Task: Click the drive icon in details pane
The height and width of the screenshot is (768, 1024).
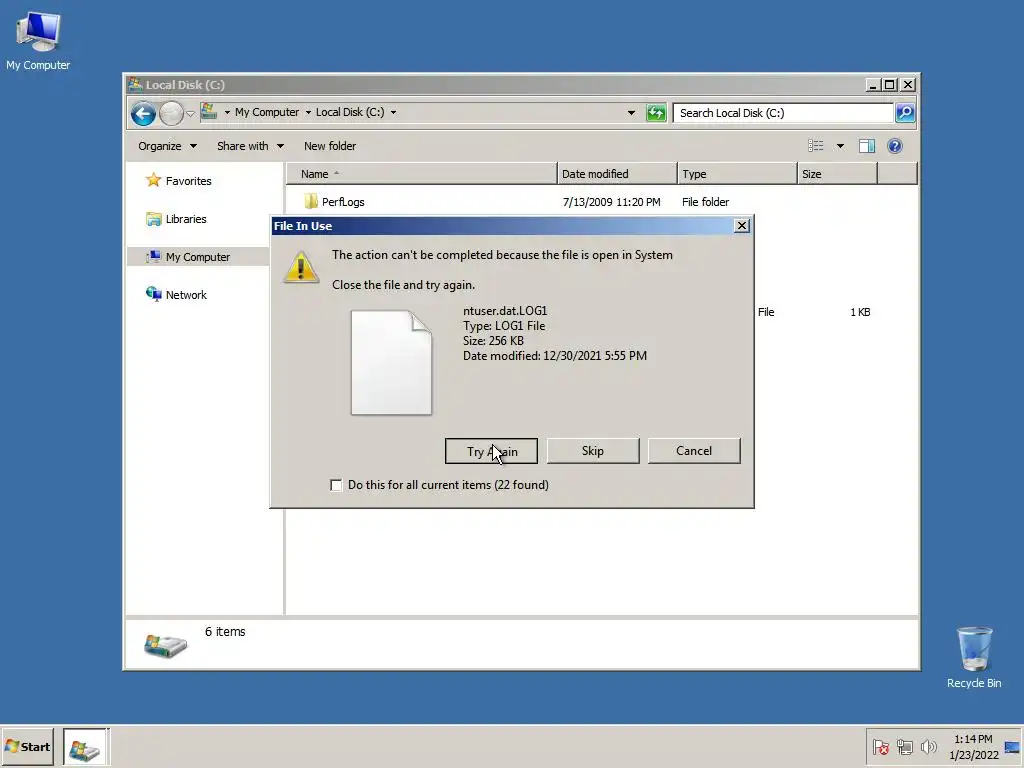Action: click(165, 646)
